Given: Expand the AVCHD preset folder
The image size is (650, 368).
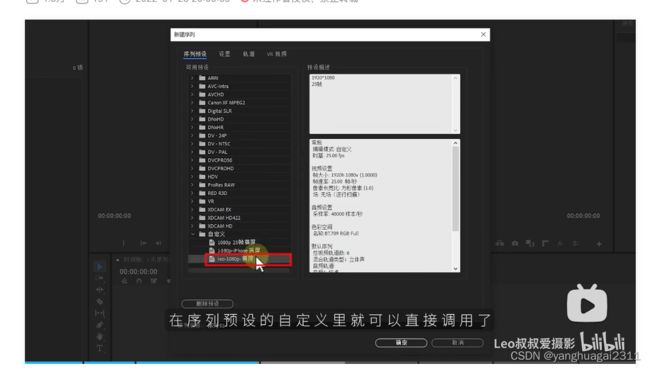Looking at the screenshot, I should coord(192,94).
